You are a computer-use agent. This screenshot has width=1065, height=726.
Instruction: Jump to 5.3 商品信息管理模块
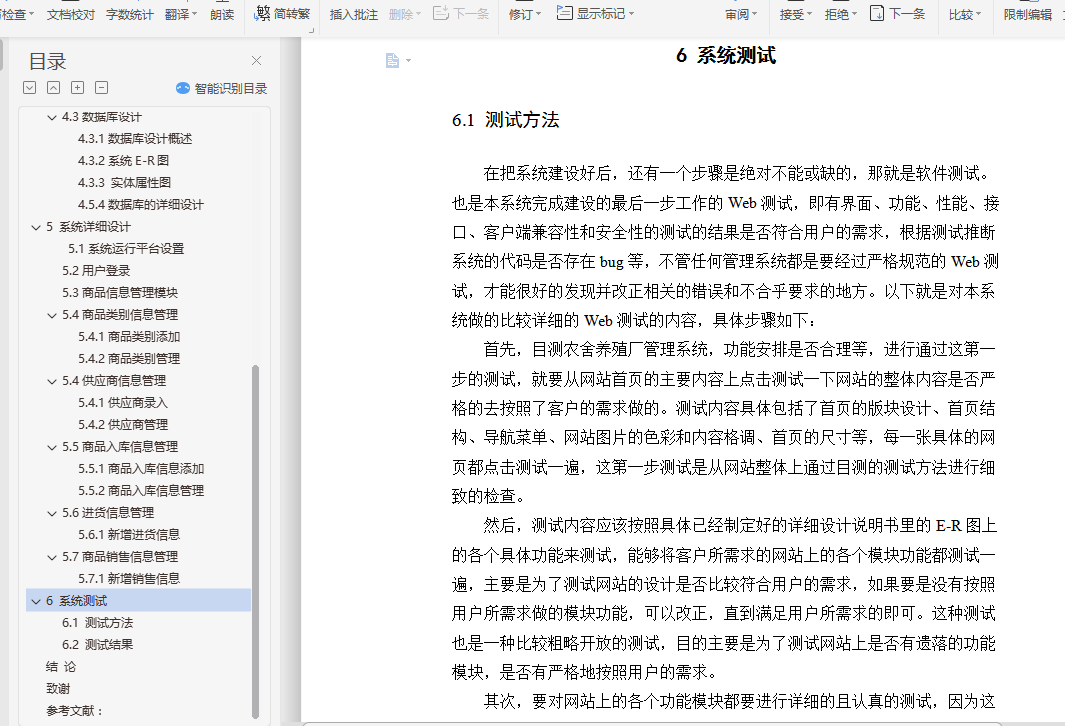(x=120, y=293)
